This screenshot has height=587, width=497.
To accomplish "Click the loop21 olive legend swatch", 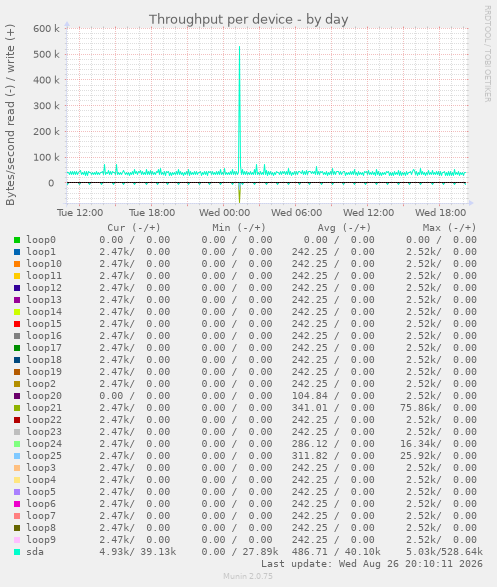I will coord(17,408).
